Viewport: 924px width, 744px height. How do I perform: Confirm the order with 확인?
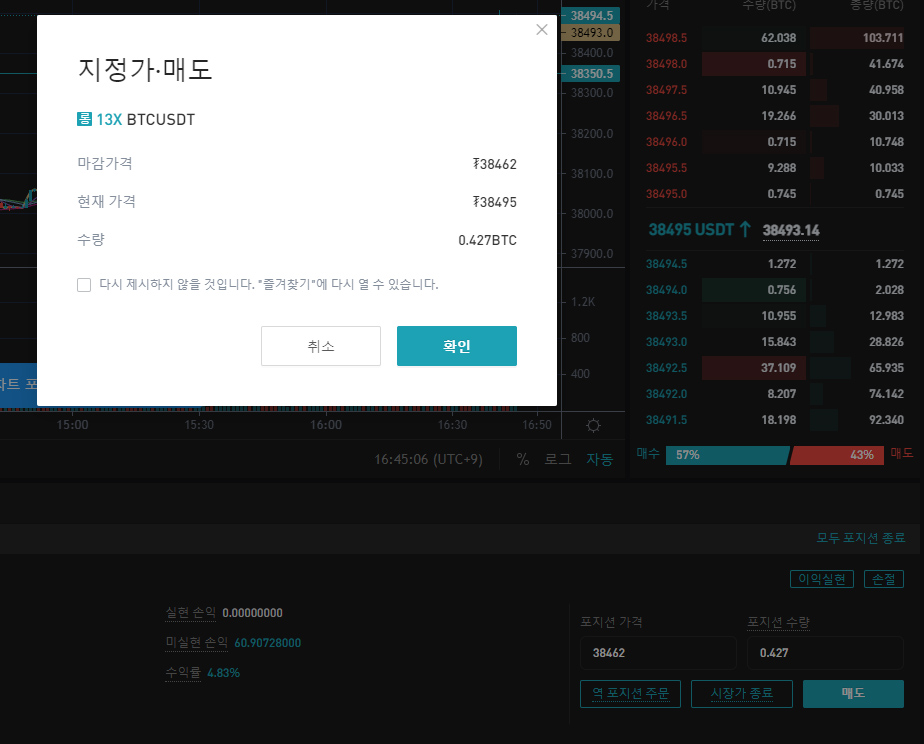[x=457, y=346]
